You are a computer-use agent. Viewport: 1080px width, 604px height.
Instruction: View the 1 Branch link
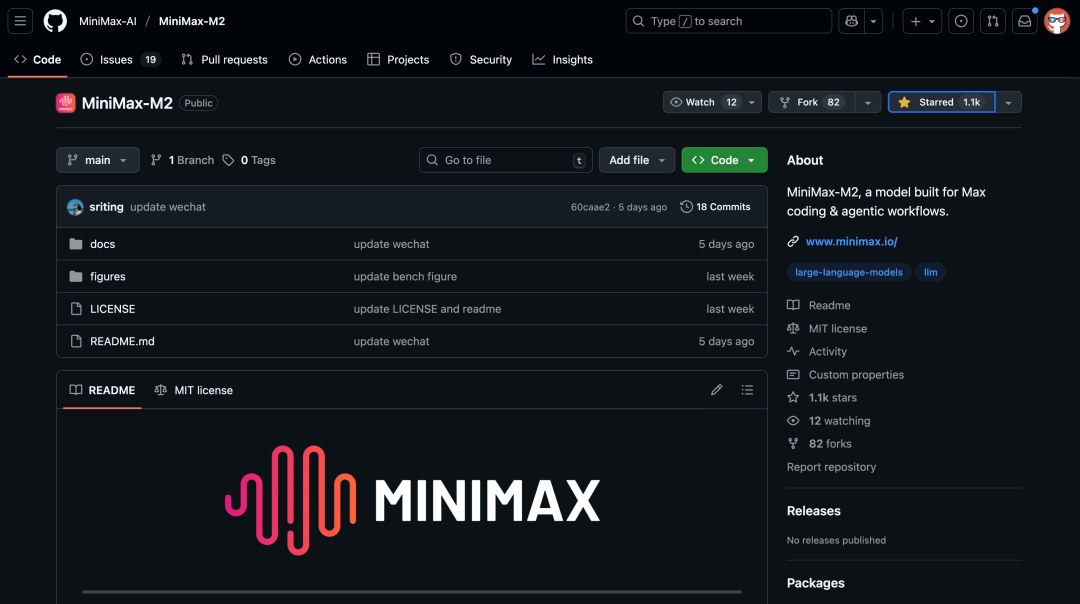point(183,160)
